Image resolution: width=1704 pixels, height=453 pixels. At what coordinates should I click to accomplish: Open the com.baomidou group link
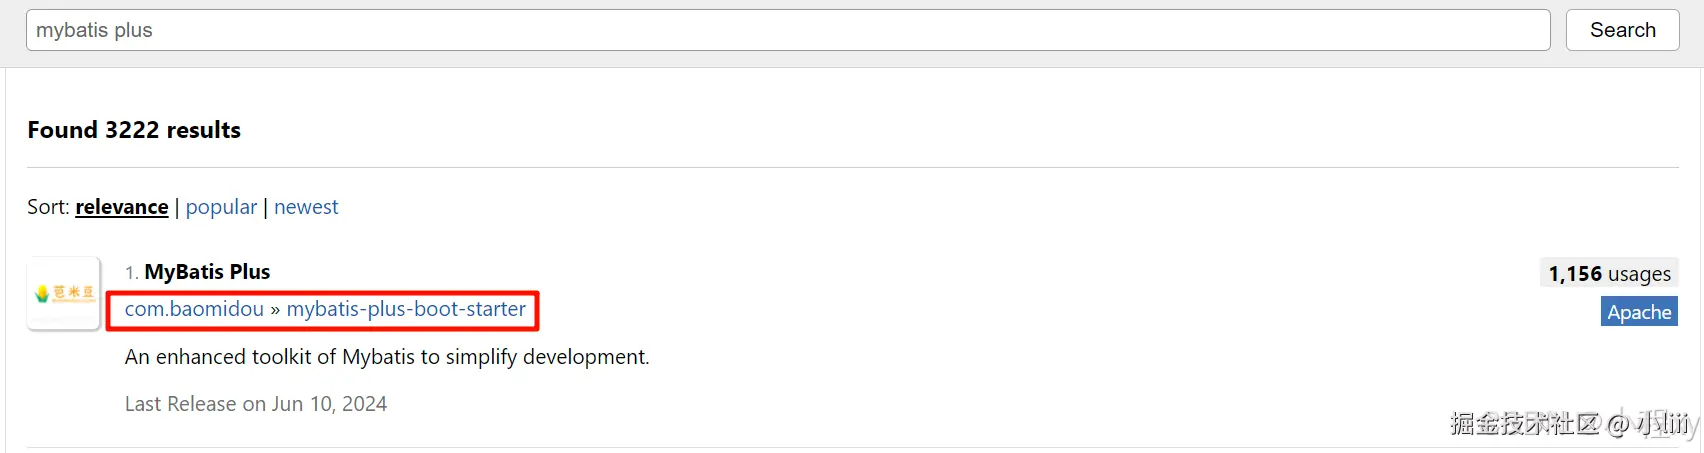[194, 309]
